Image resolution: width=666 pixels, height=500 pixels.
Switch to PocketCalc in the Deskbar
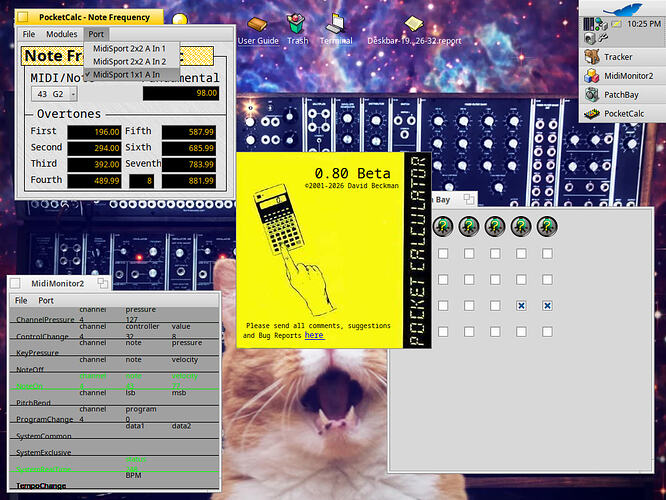[623, 113]
